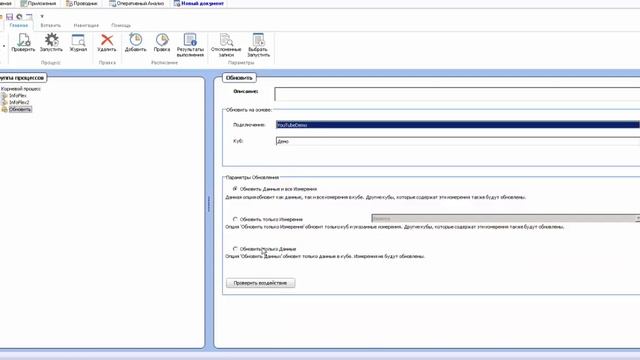Click the Выбрать Запустить icon
This screenshot has width=640, height=360.
point(258,45)
